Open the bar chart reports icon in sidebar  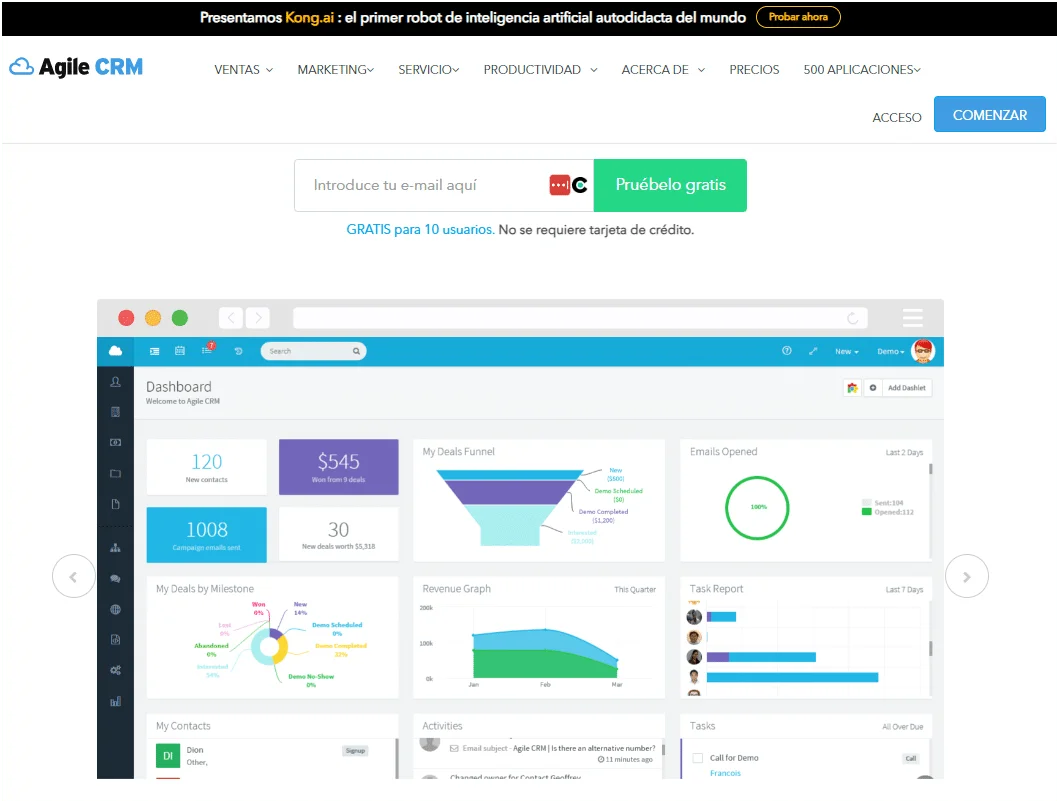tap(115, 702)
